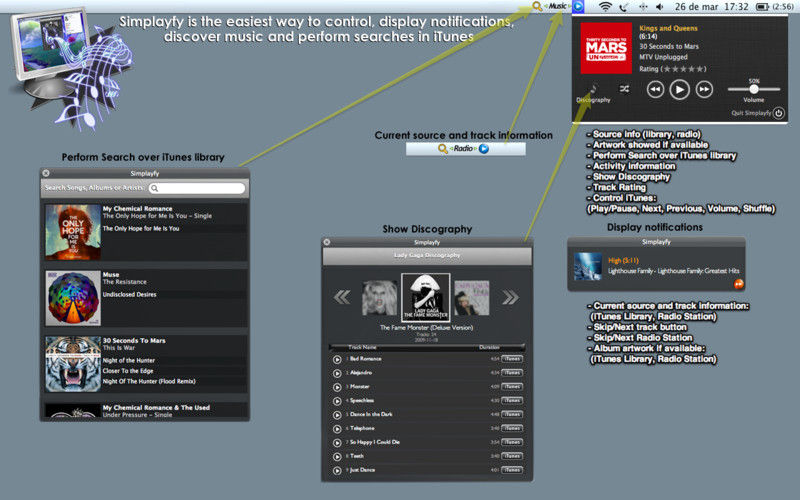Go to previous albums with the left double chevron

pyautogui.click(x=342, y=297)
